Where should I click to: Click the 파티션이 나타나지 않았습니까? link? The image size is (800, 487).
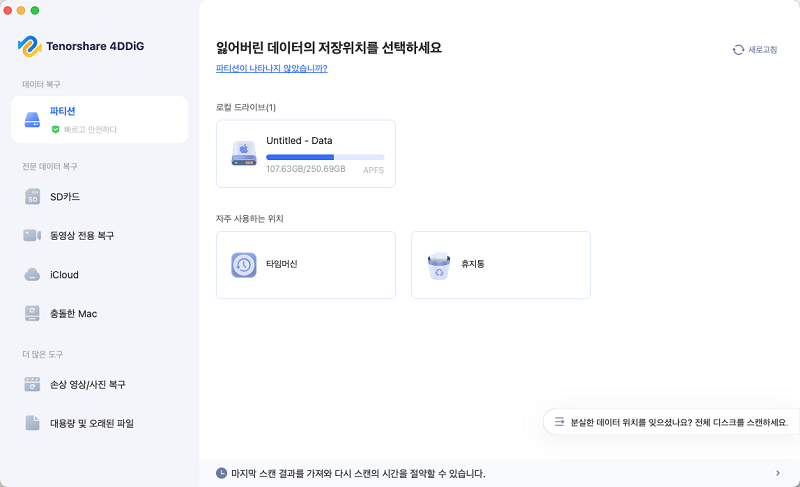(271, 68)
